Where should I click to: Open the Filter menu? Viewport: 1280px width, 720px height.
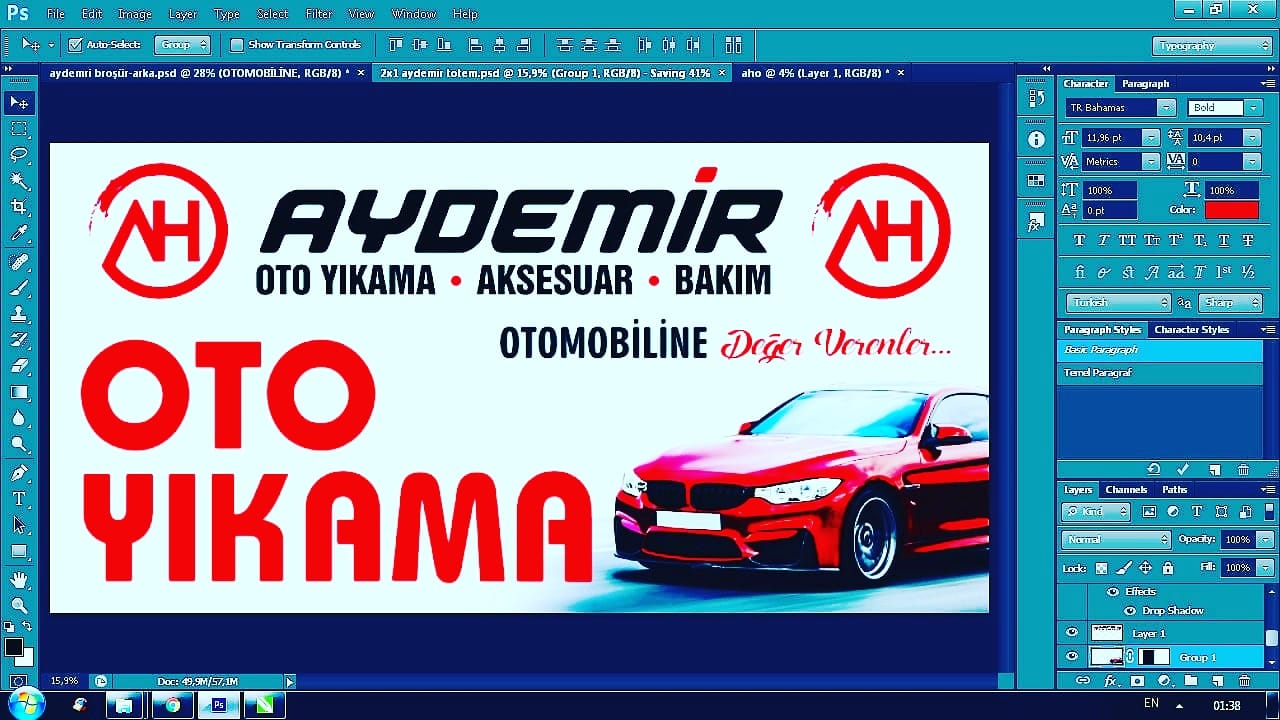[319, 14]
